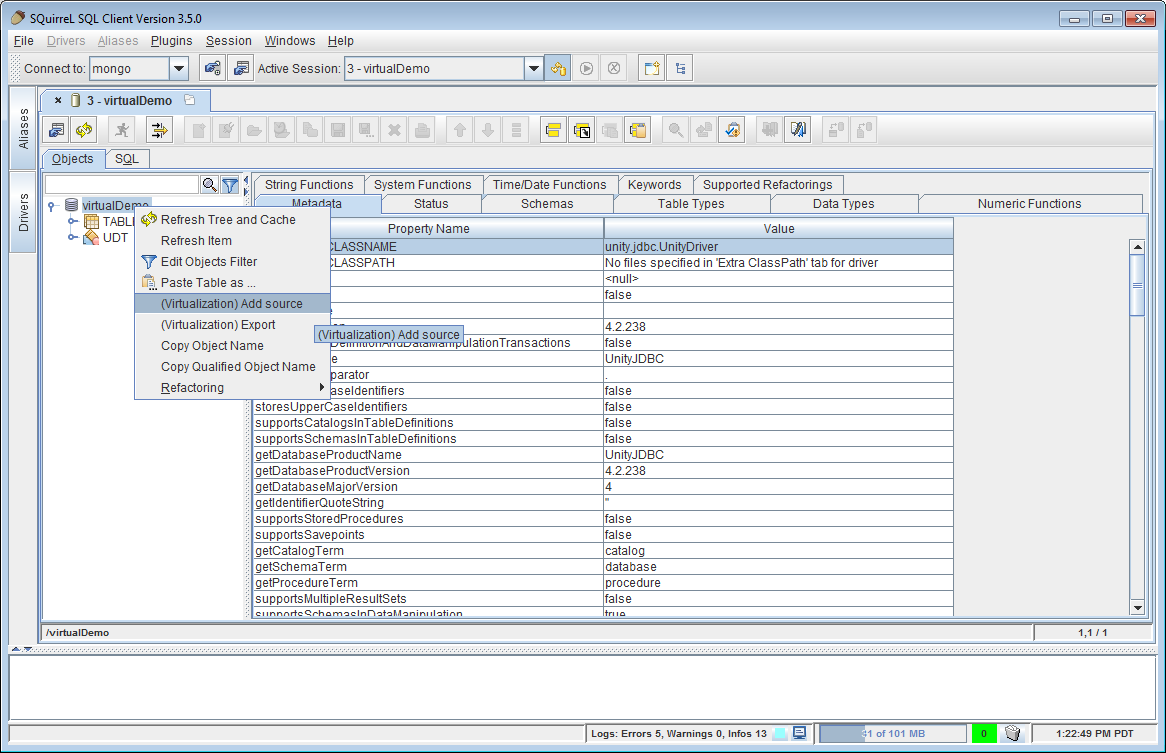Open the Connect to alias dropdown
The height and width of the screenshot is (753, 1166).
[x=179, y=69]
